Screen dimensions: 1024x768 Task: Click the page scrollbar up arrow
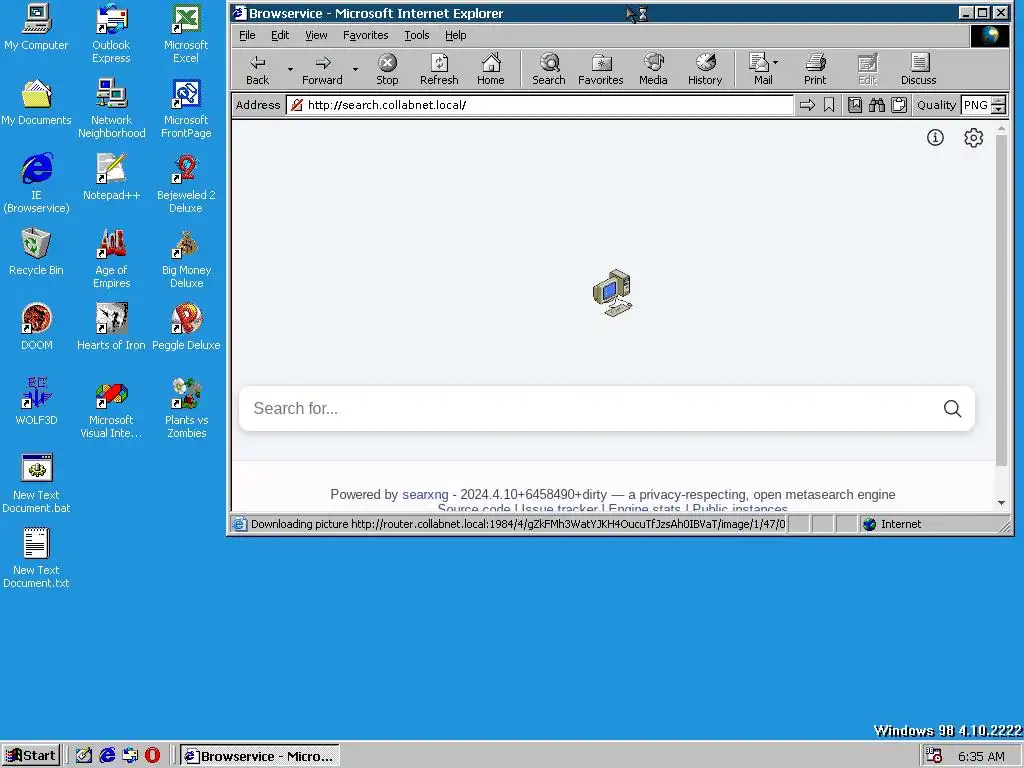click(x=1001, y=130)
